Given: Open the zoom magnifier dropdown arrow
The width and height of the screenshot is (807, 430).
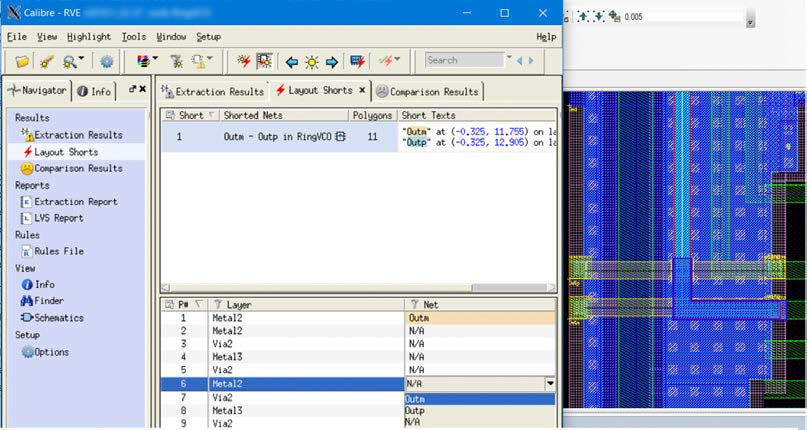Looking at the screenshot, I should coord(81,59).
